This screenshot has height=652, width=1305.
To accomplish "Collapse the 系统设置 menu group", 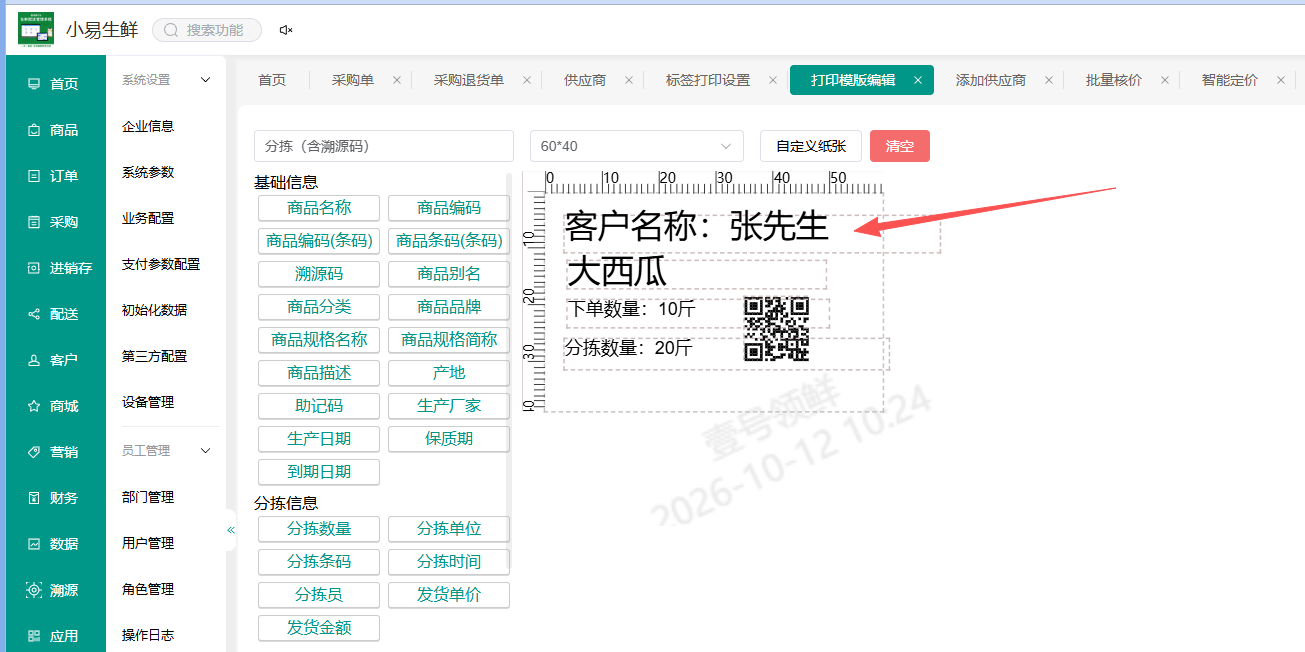I will click(206, 80).
